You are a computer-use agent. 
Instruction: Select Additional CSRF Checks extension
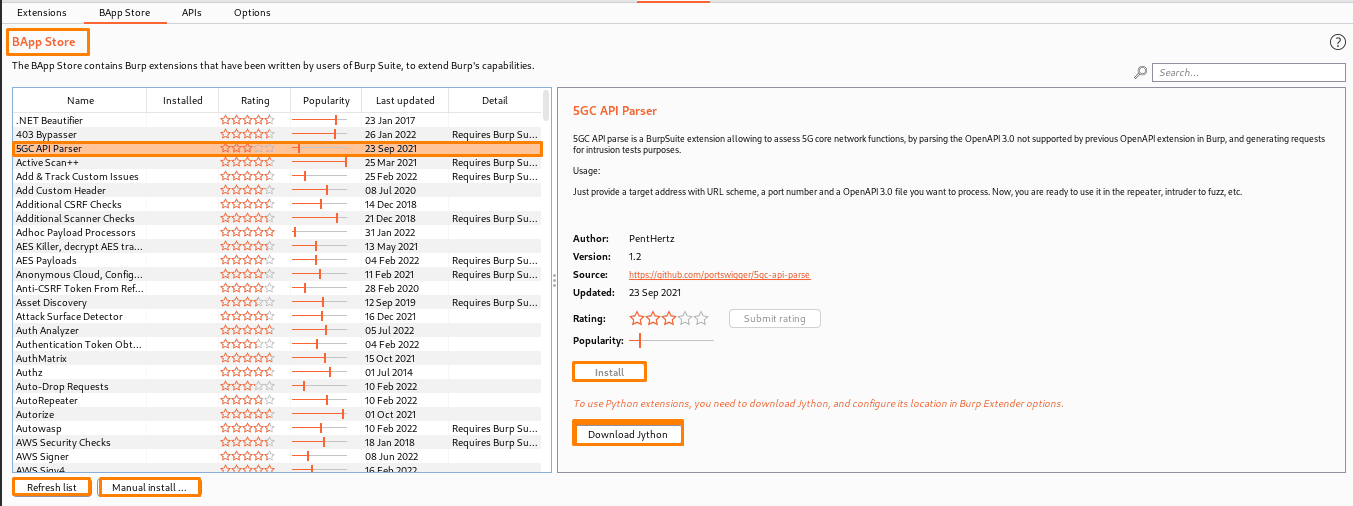(277, 204)
